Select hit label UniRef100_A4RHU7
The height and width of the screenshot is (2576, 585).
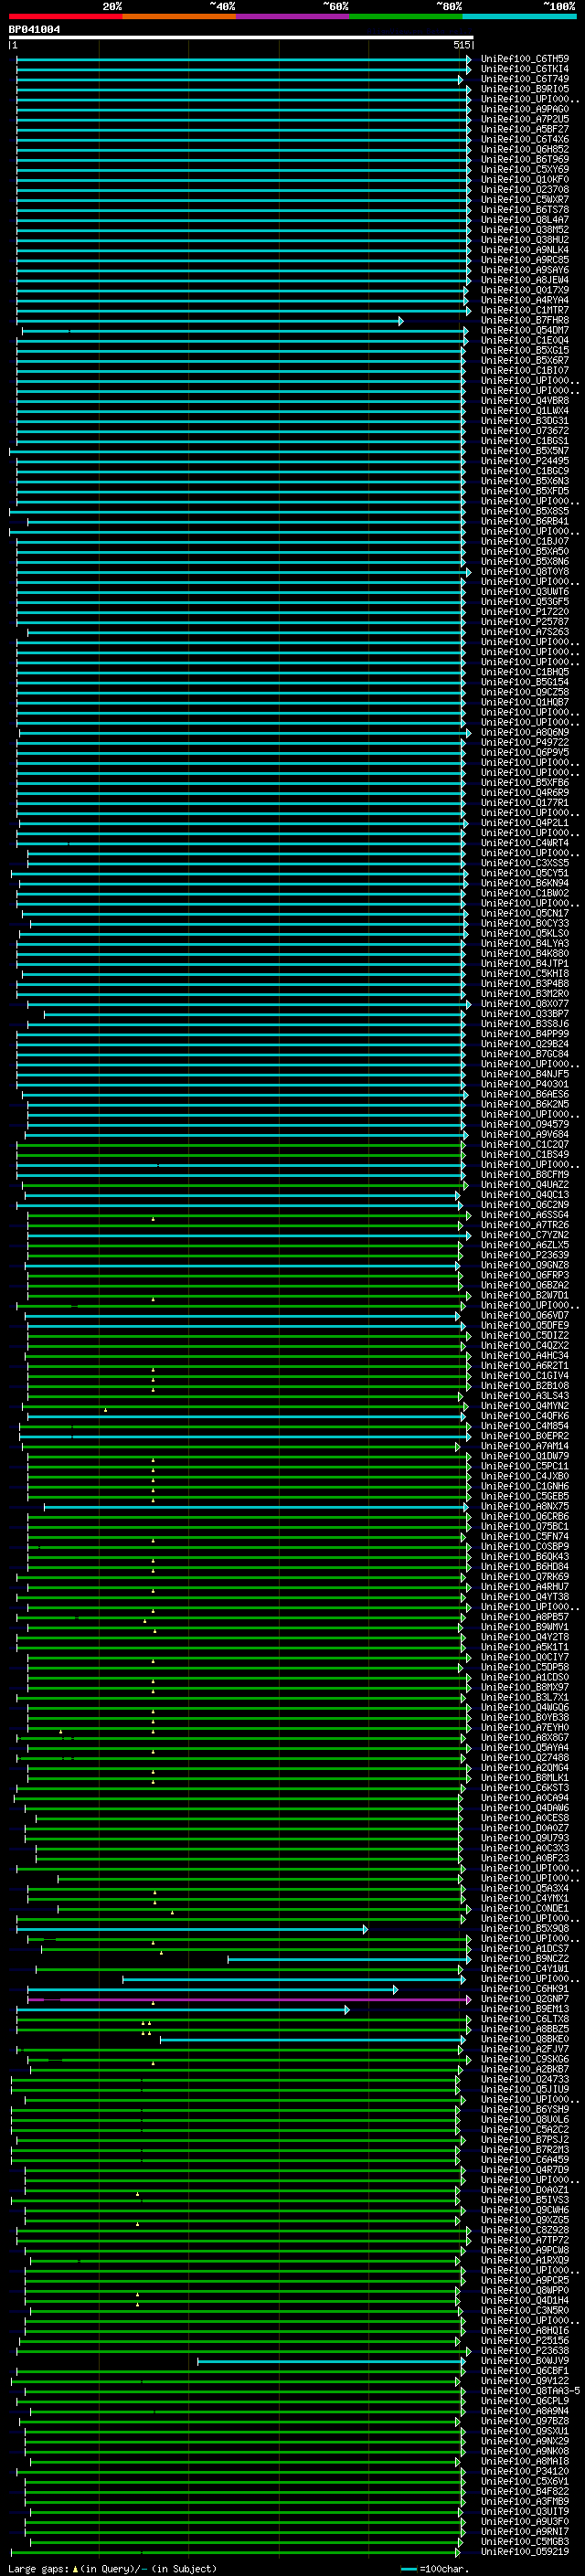pyautogui.click(x=525, y=1587)
